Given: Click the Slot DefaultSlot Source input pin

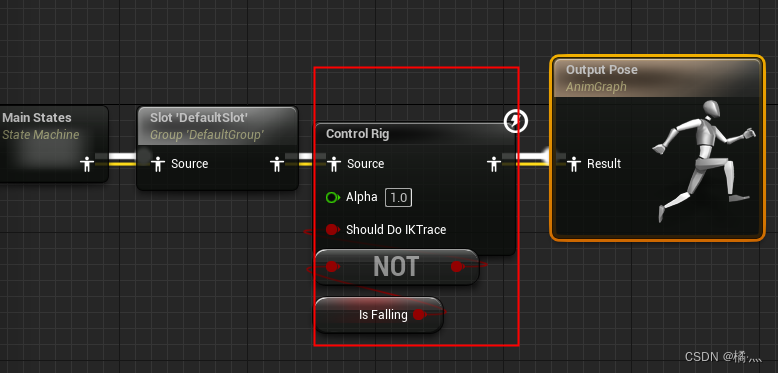Looking at the screenshot, I should (x=158, y=164).
